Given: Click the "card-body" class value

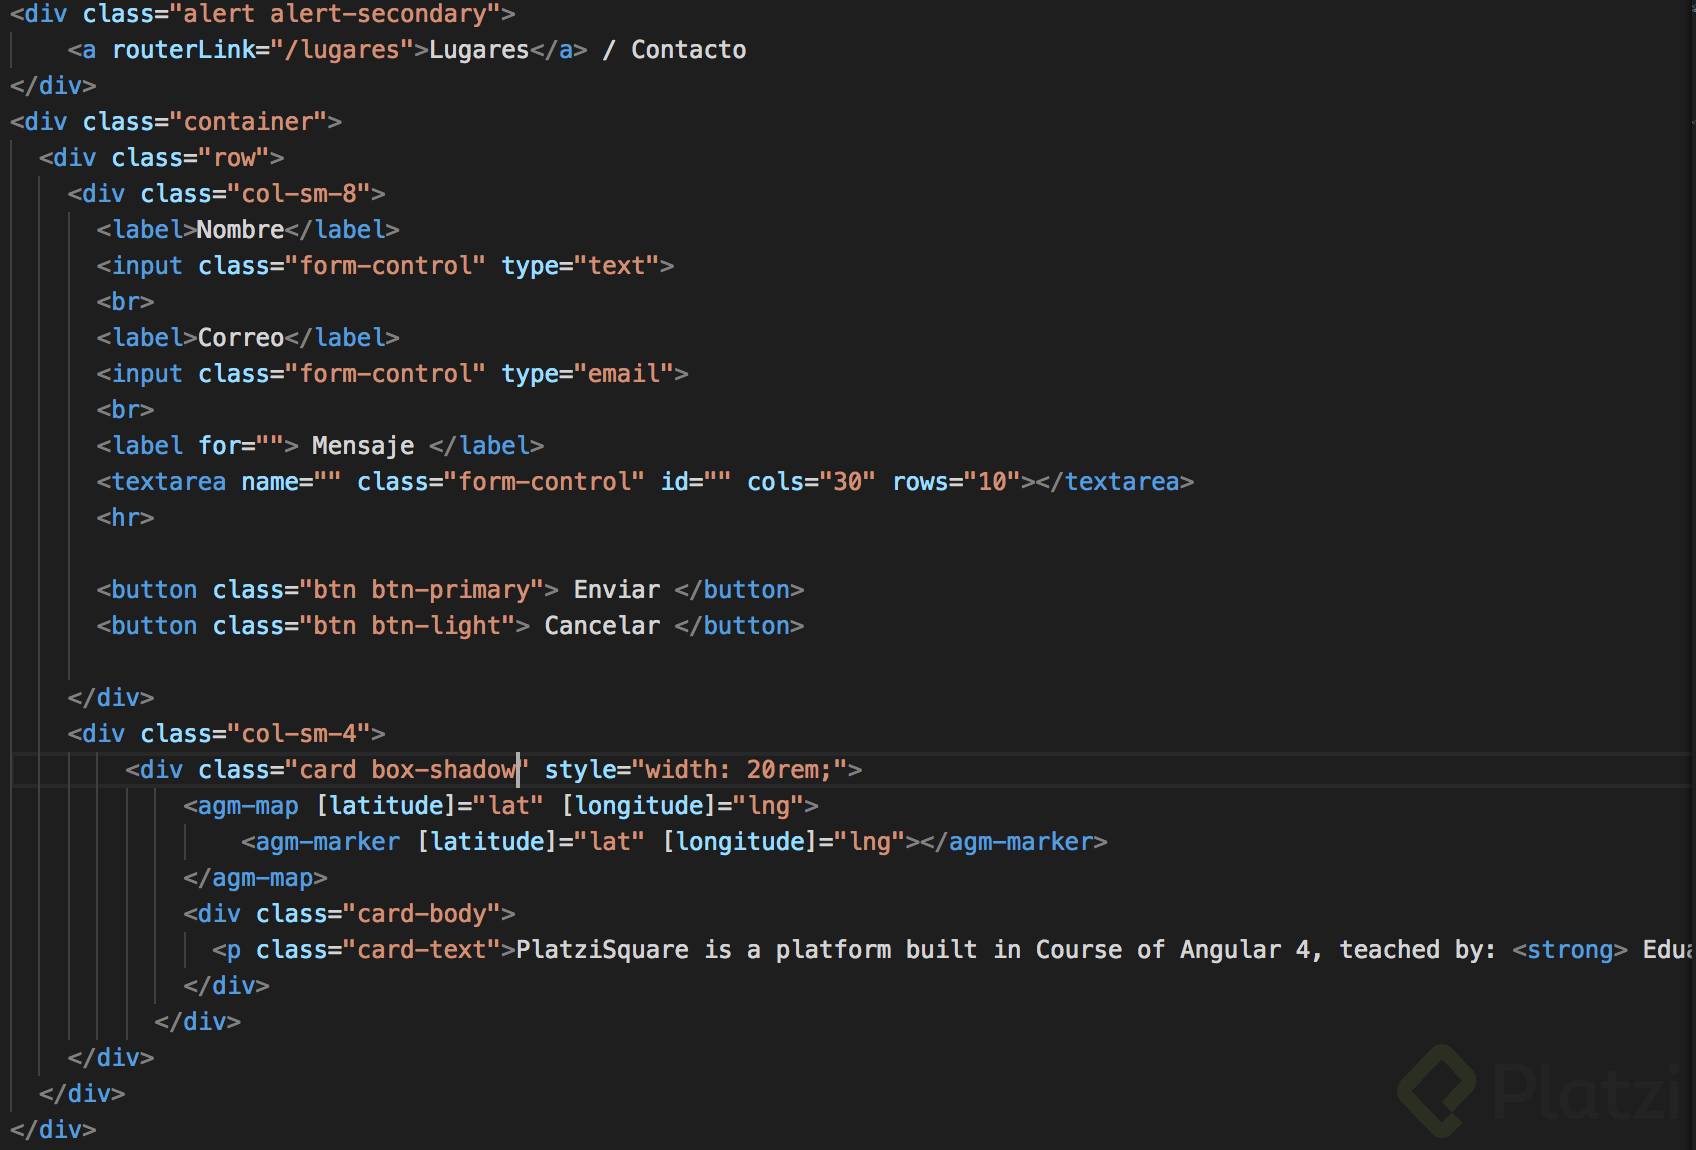Looking at the screenshot, I should tap(421, 914).
